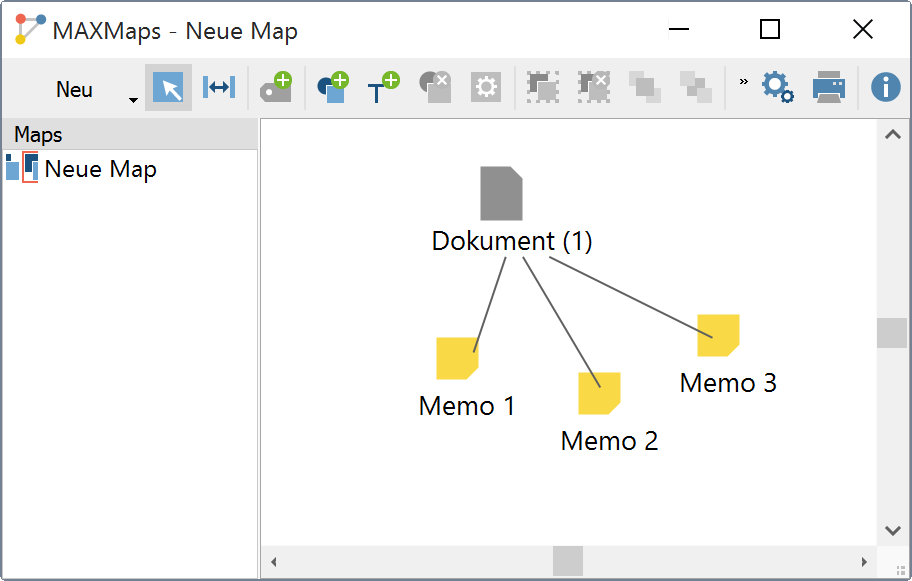The width and height of the screenshot is (912, 581).
Task: Click the horizontal scrollbar left arrow
Action: pyautogui.click(x=273, y=562)
